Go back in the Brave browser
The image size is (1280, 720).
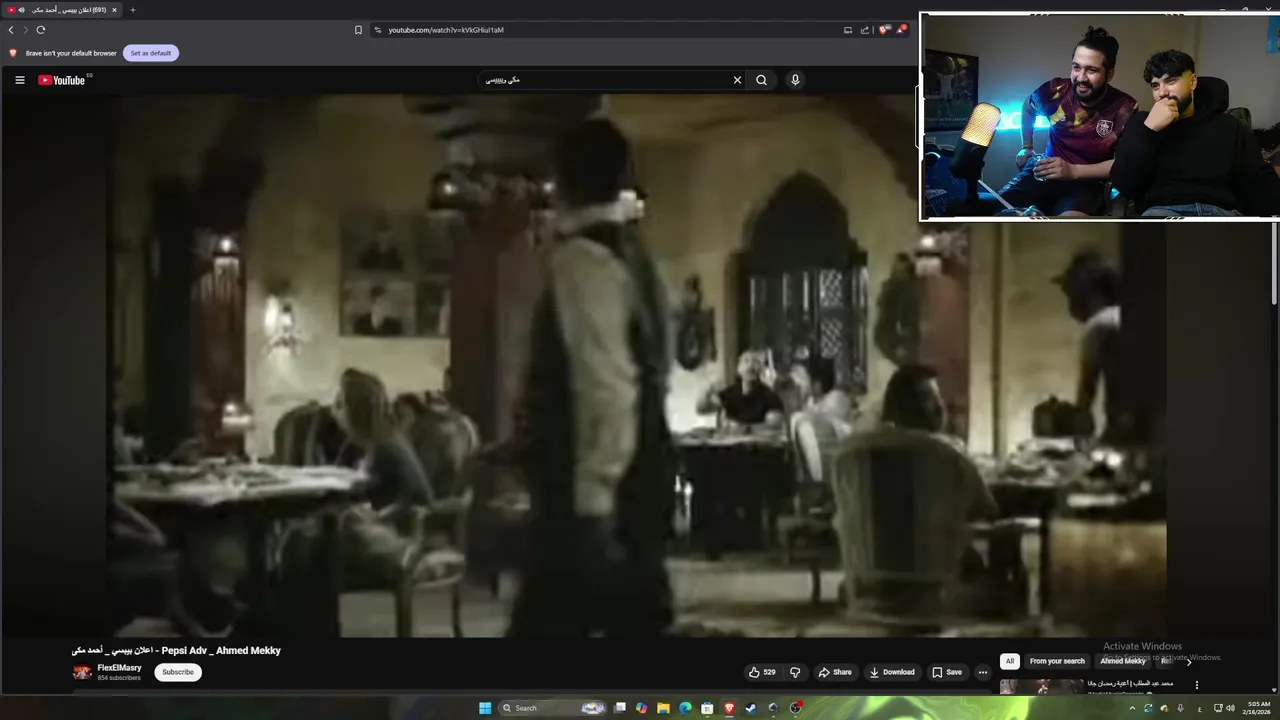pyautogui.click(x=11, y=30)
